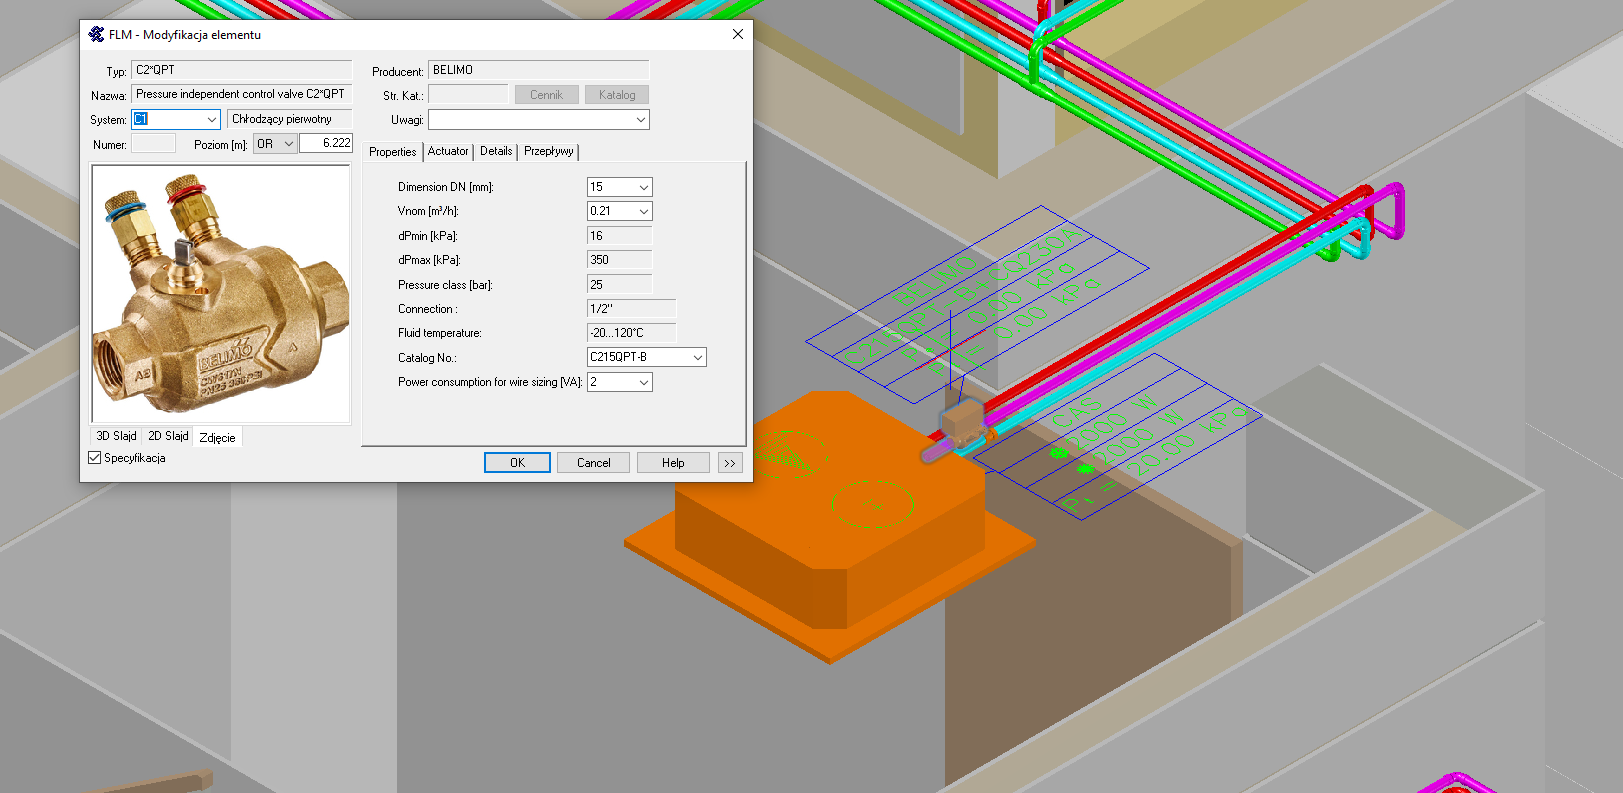Close the Modyfikacja elementu dialog
This screenshot has width=1623, height=793.
pos(737,34)
